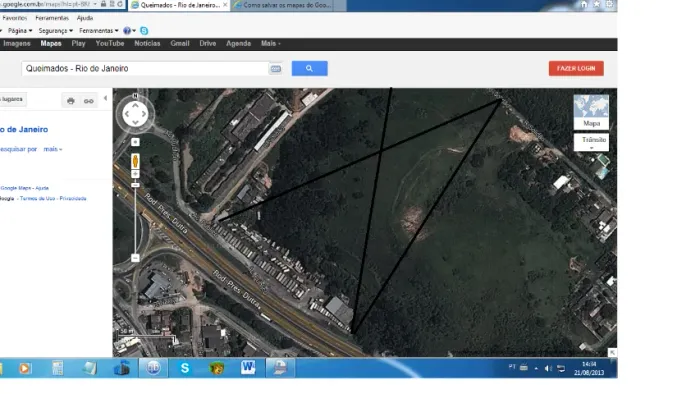This screenshot has width=700, height=394.
Task: Collapse overview map corner arrow
Action: point(612,353)
